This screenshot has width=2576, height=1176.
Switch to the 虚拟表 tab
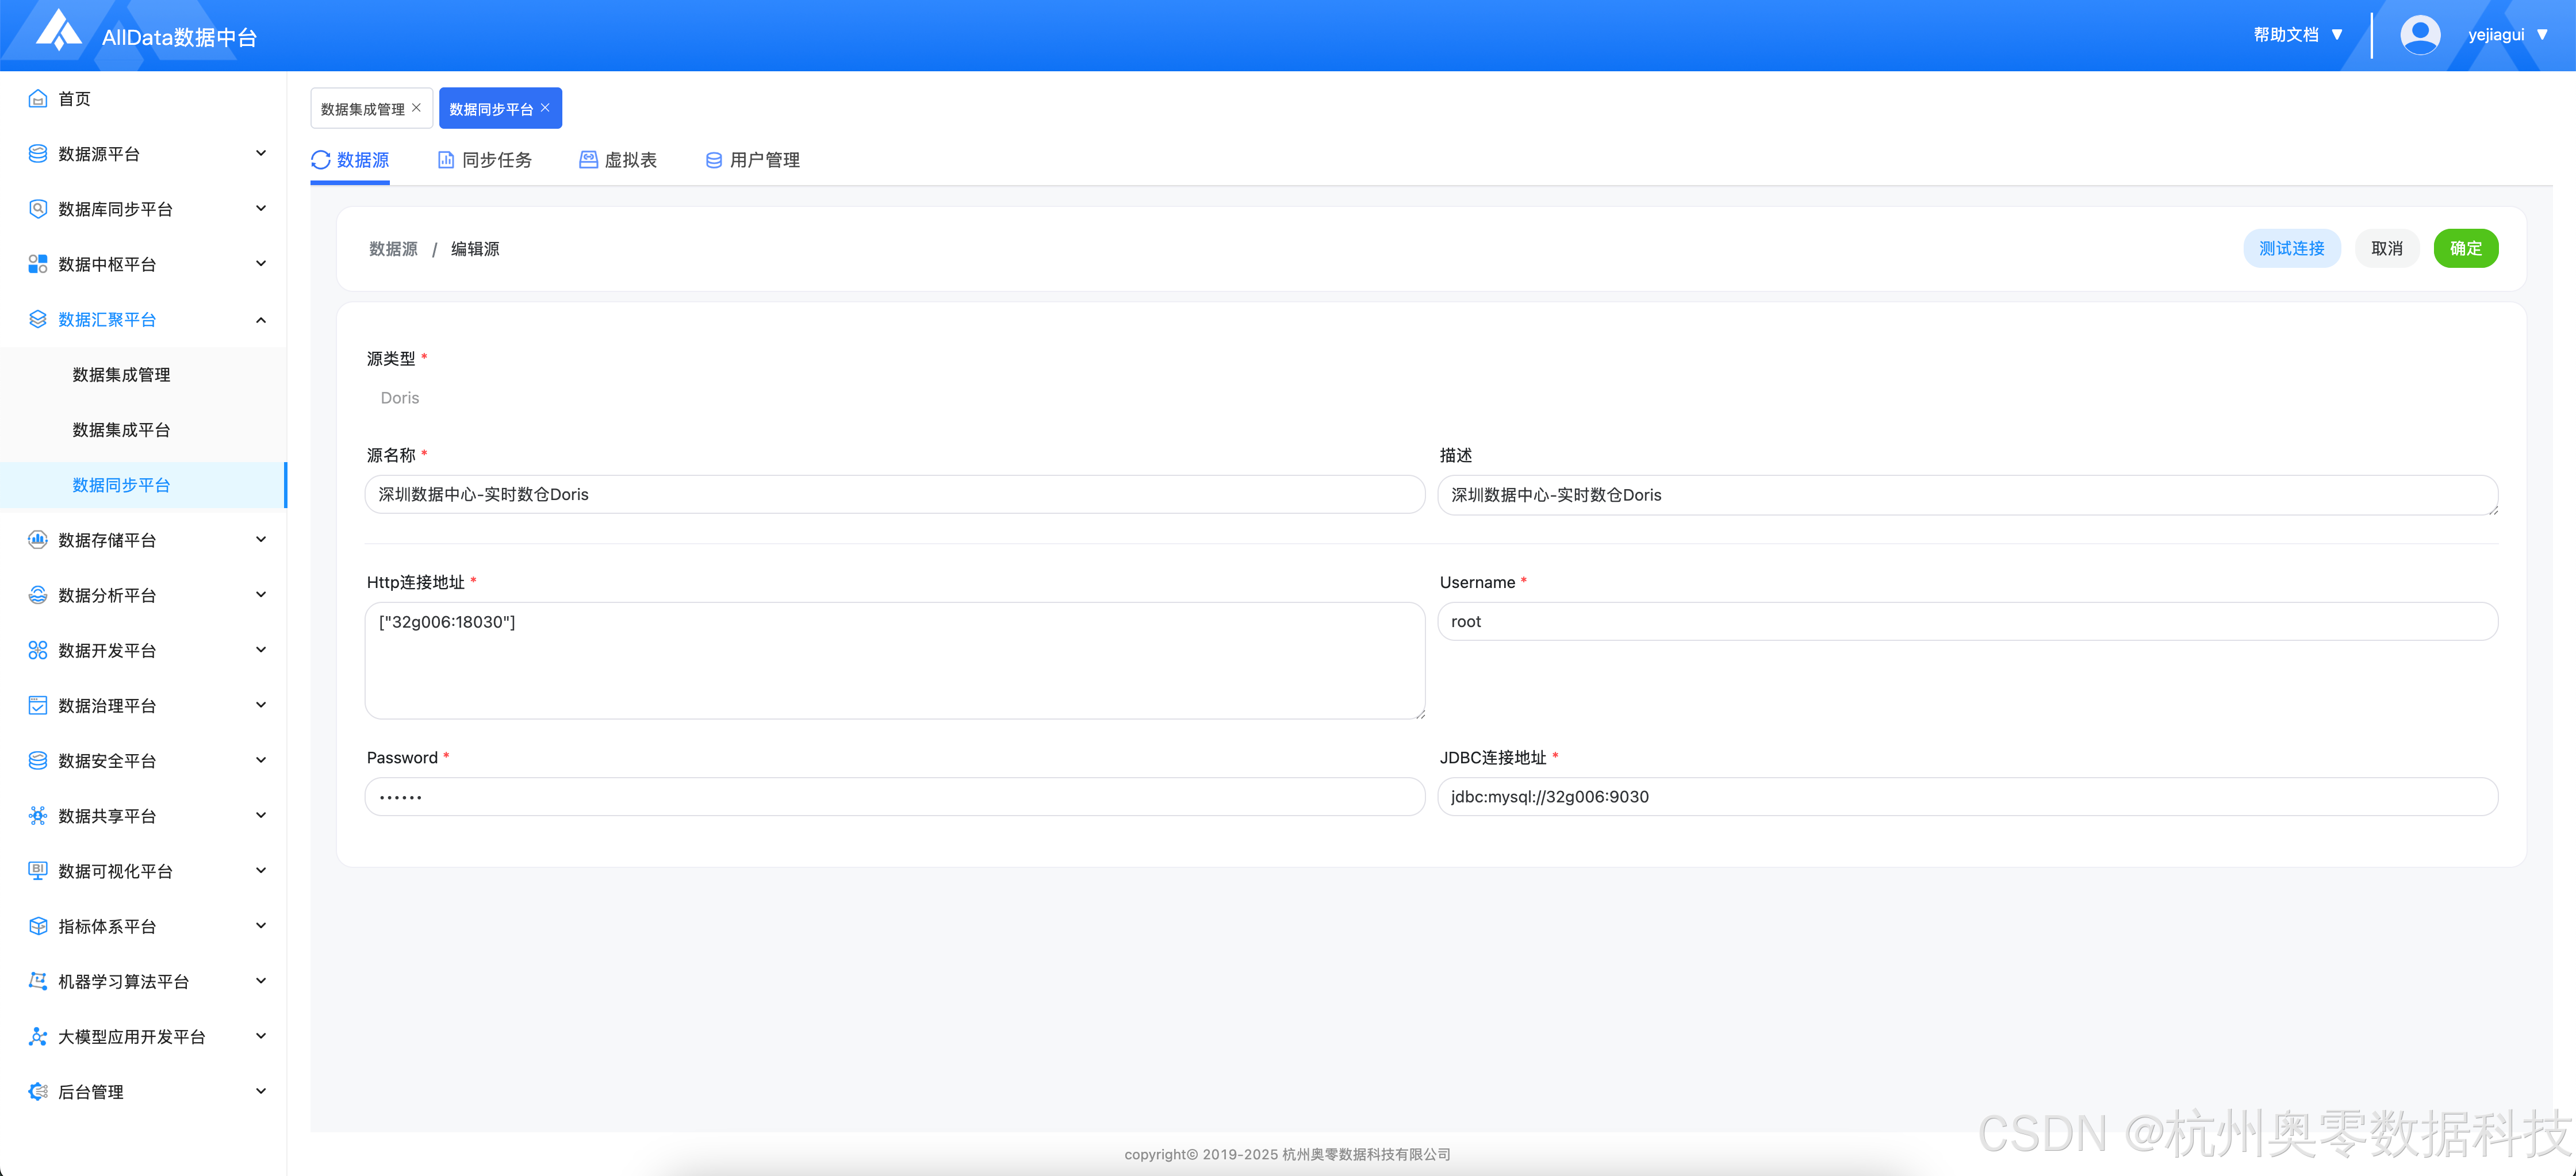coord(618,160)
